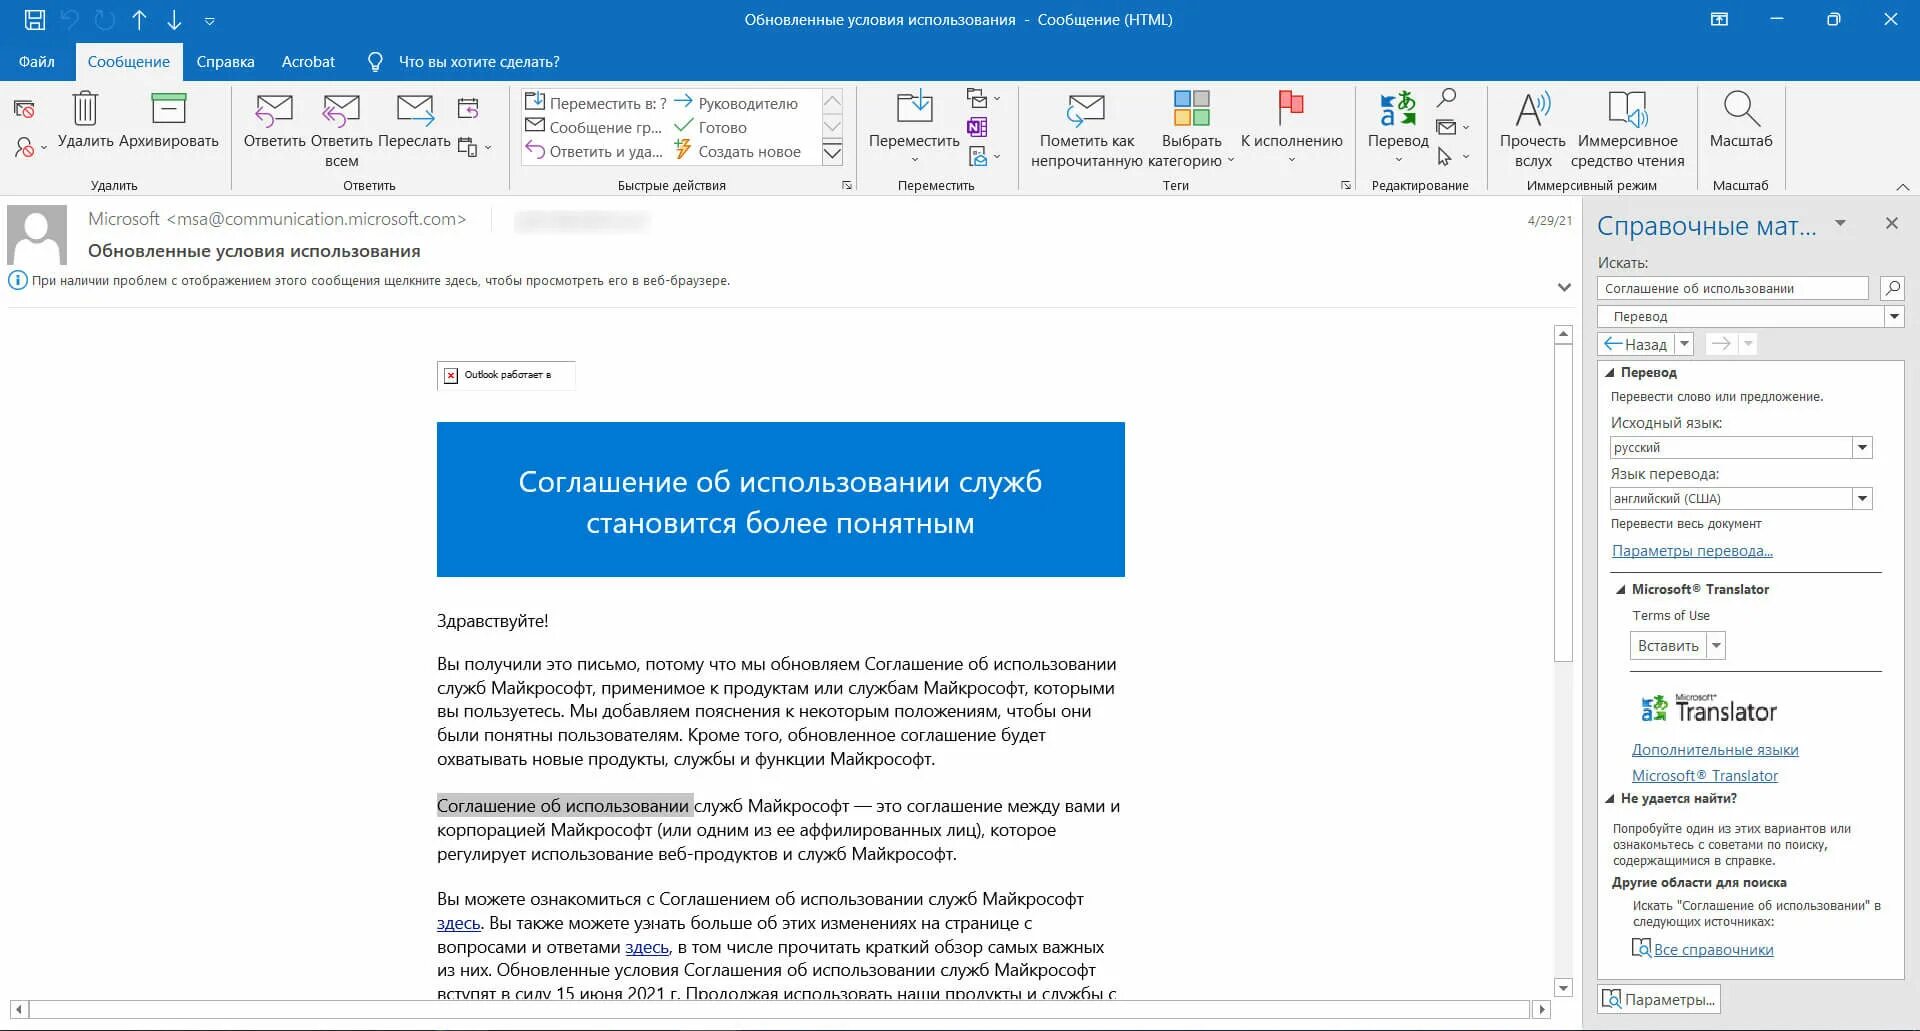Click the 'здесь' link after 'вопросами и ответами'

click(x=647, y=947)
